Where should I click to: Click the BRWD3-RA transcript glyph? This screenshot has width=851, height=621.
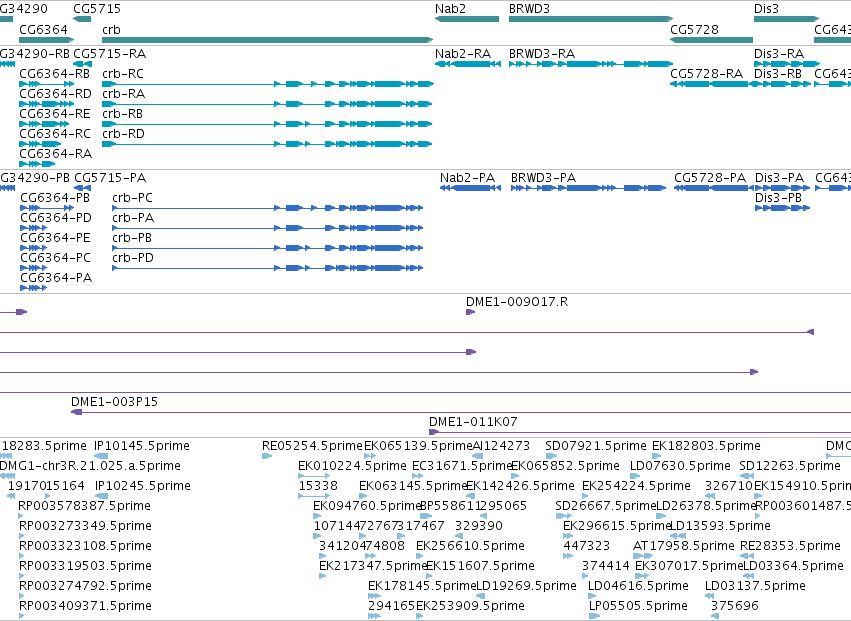tap(591, 64)
